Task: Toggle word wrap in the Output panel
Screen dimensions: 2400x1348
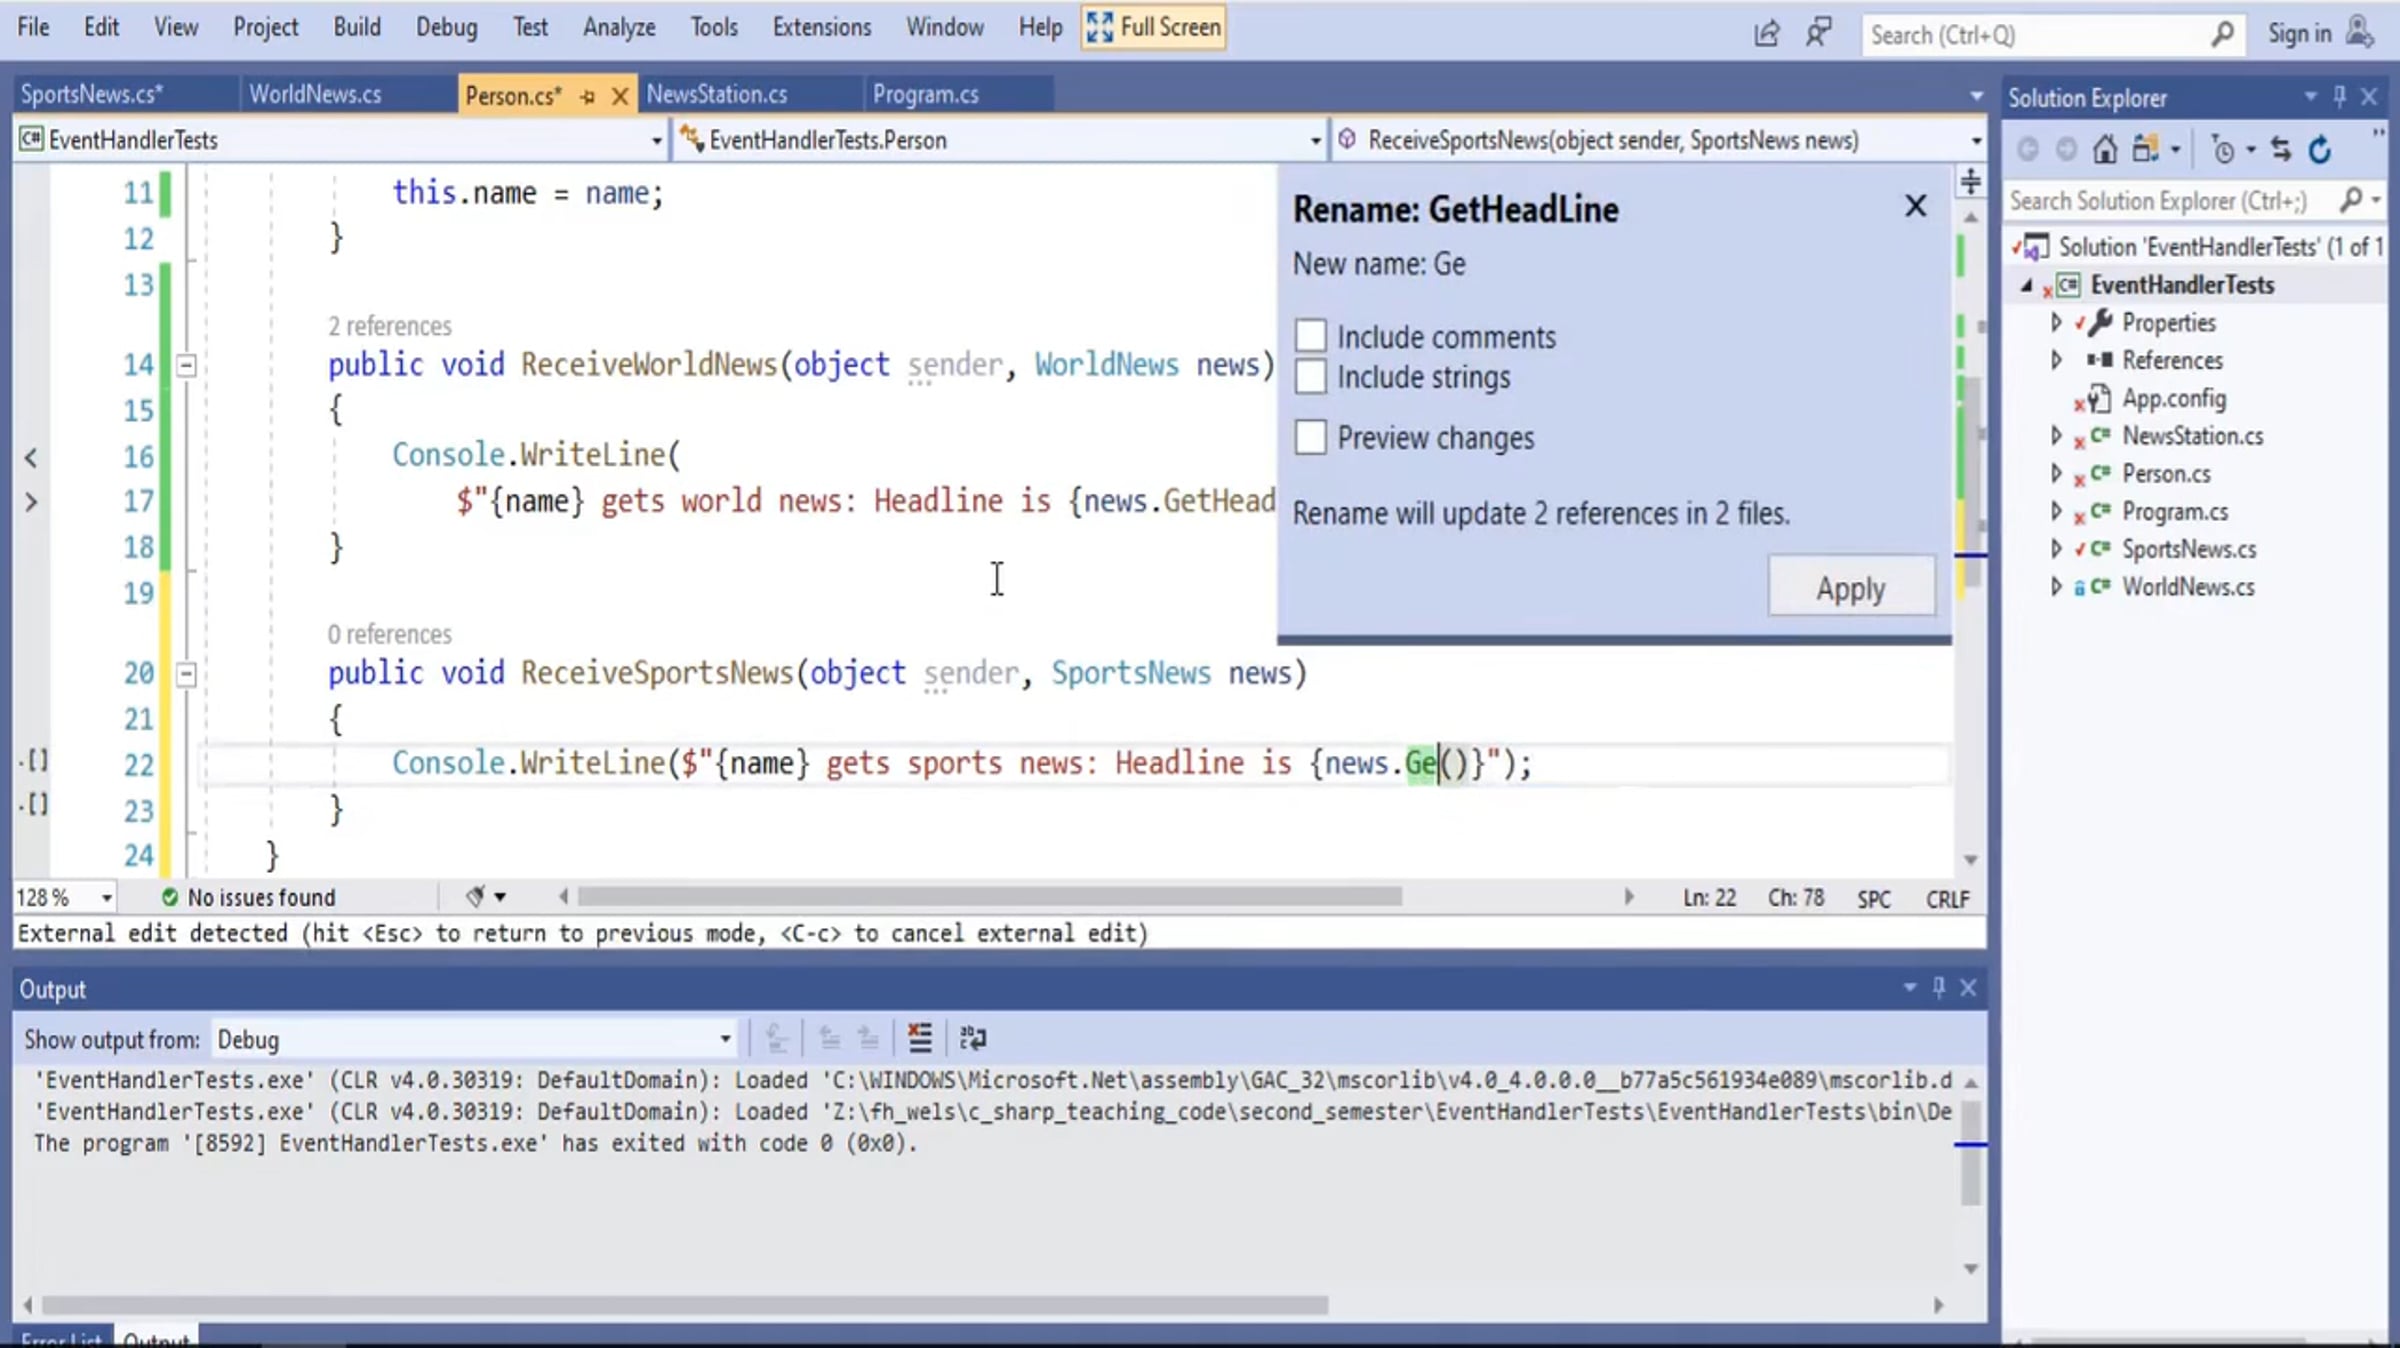Action: 972,1038
